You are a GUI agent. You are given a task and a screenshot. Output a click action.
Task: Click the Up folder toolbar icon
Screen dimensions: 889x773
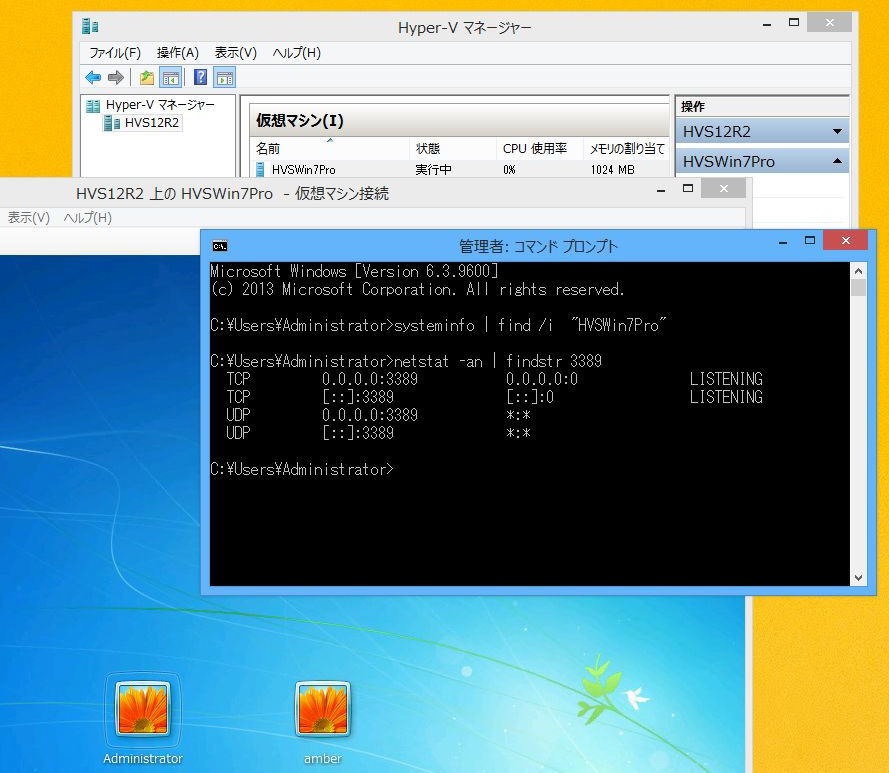tap(147, 77)
